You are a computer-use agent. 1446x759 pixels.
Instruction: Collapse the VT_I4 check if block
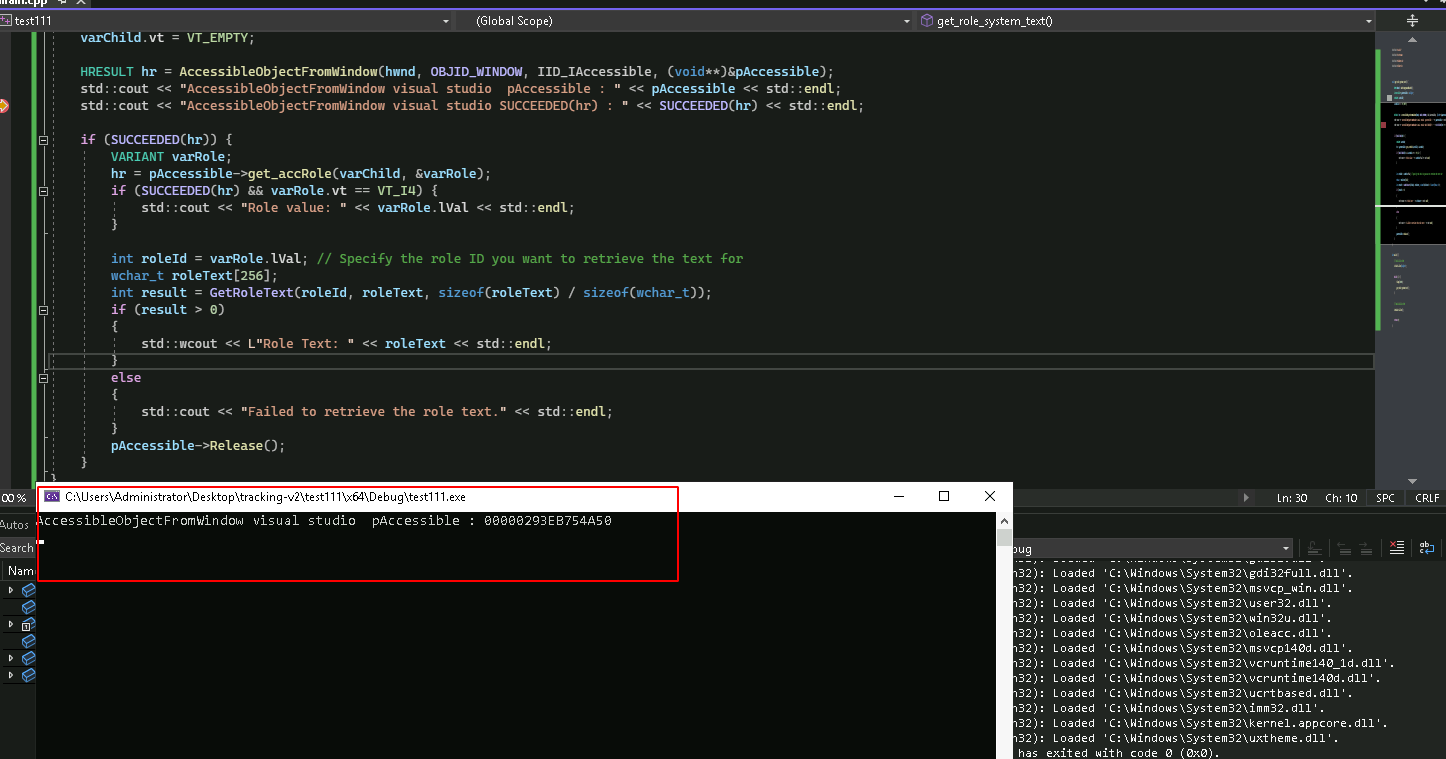43,191
